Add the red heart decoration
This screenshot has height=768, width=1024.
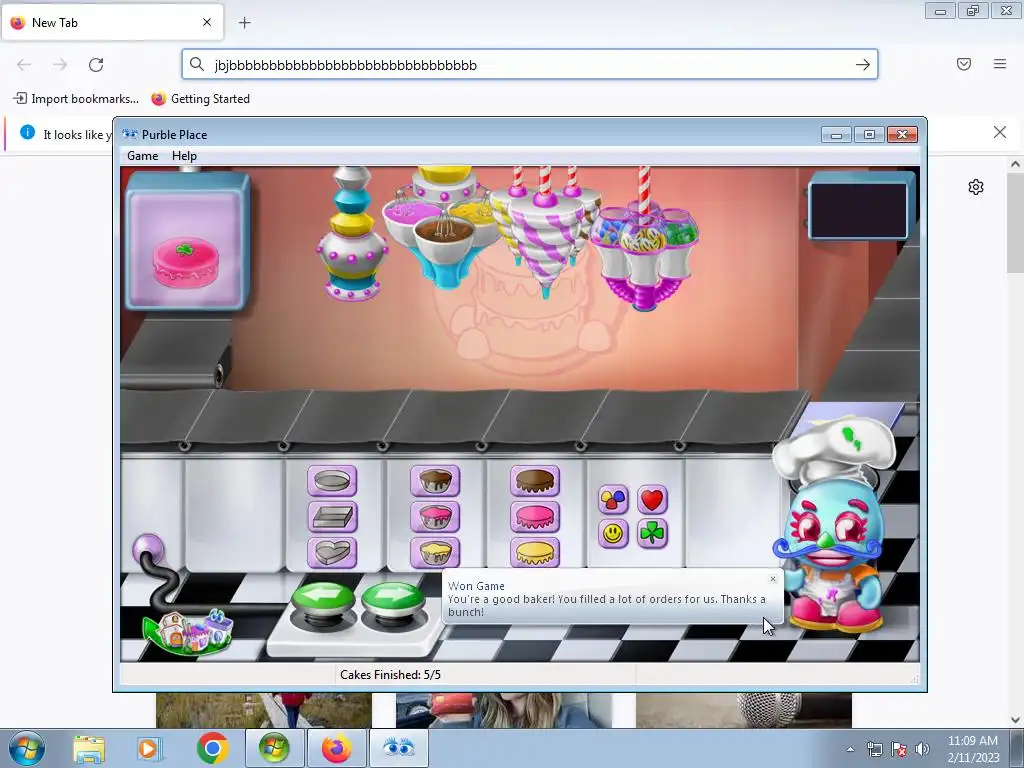tap(652, 500)
